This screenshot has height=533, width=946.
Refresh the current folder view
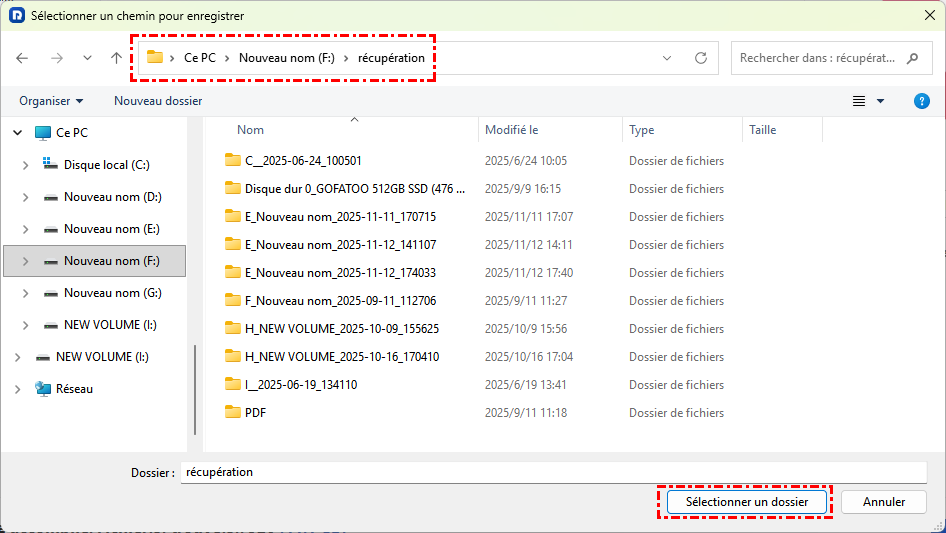pos(701,58)
